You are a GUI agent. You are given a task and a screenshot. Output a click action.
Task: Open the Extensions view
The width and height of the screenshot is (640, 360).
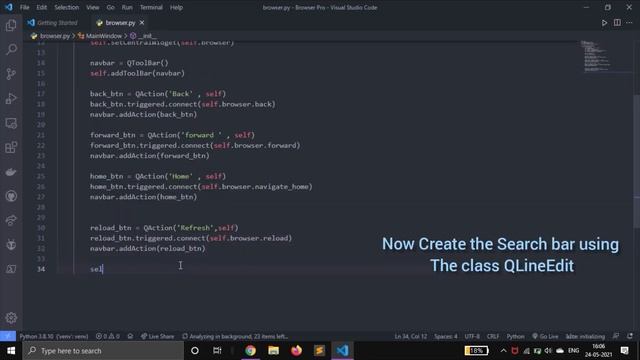pos(11,147)
